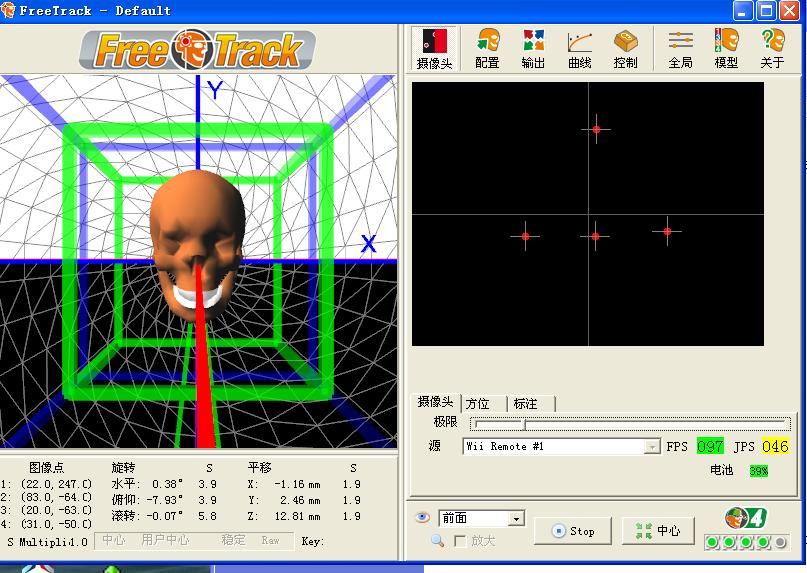Image resolution: width=807 pixels, height=573 pixels.
Task: Click the second green Wii LED indicator
Action: point(729,542)
